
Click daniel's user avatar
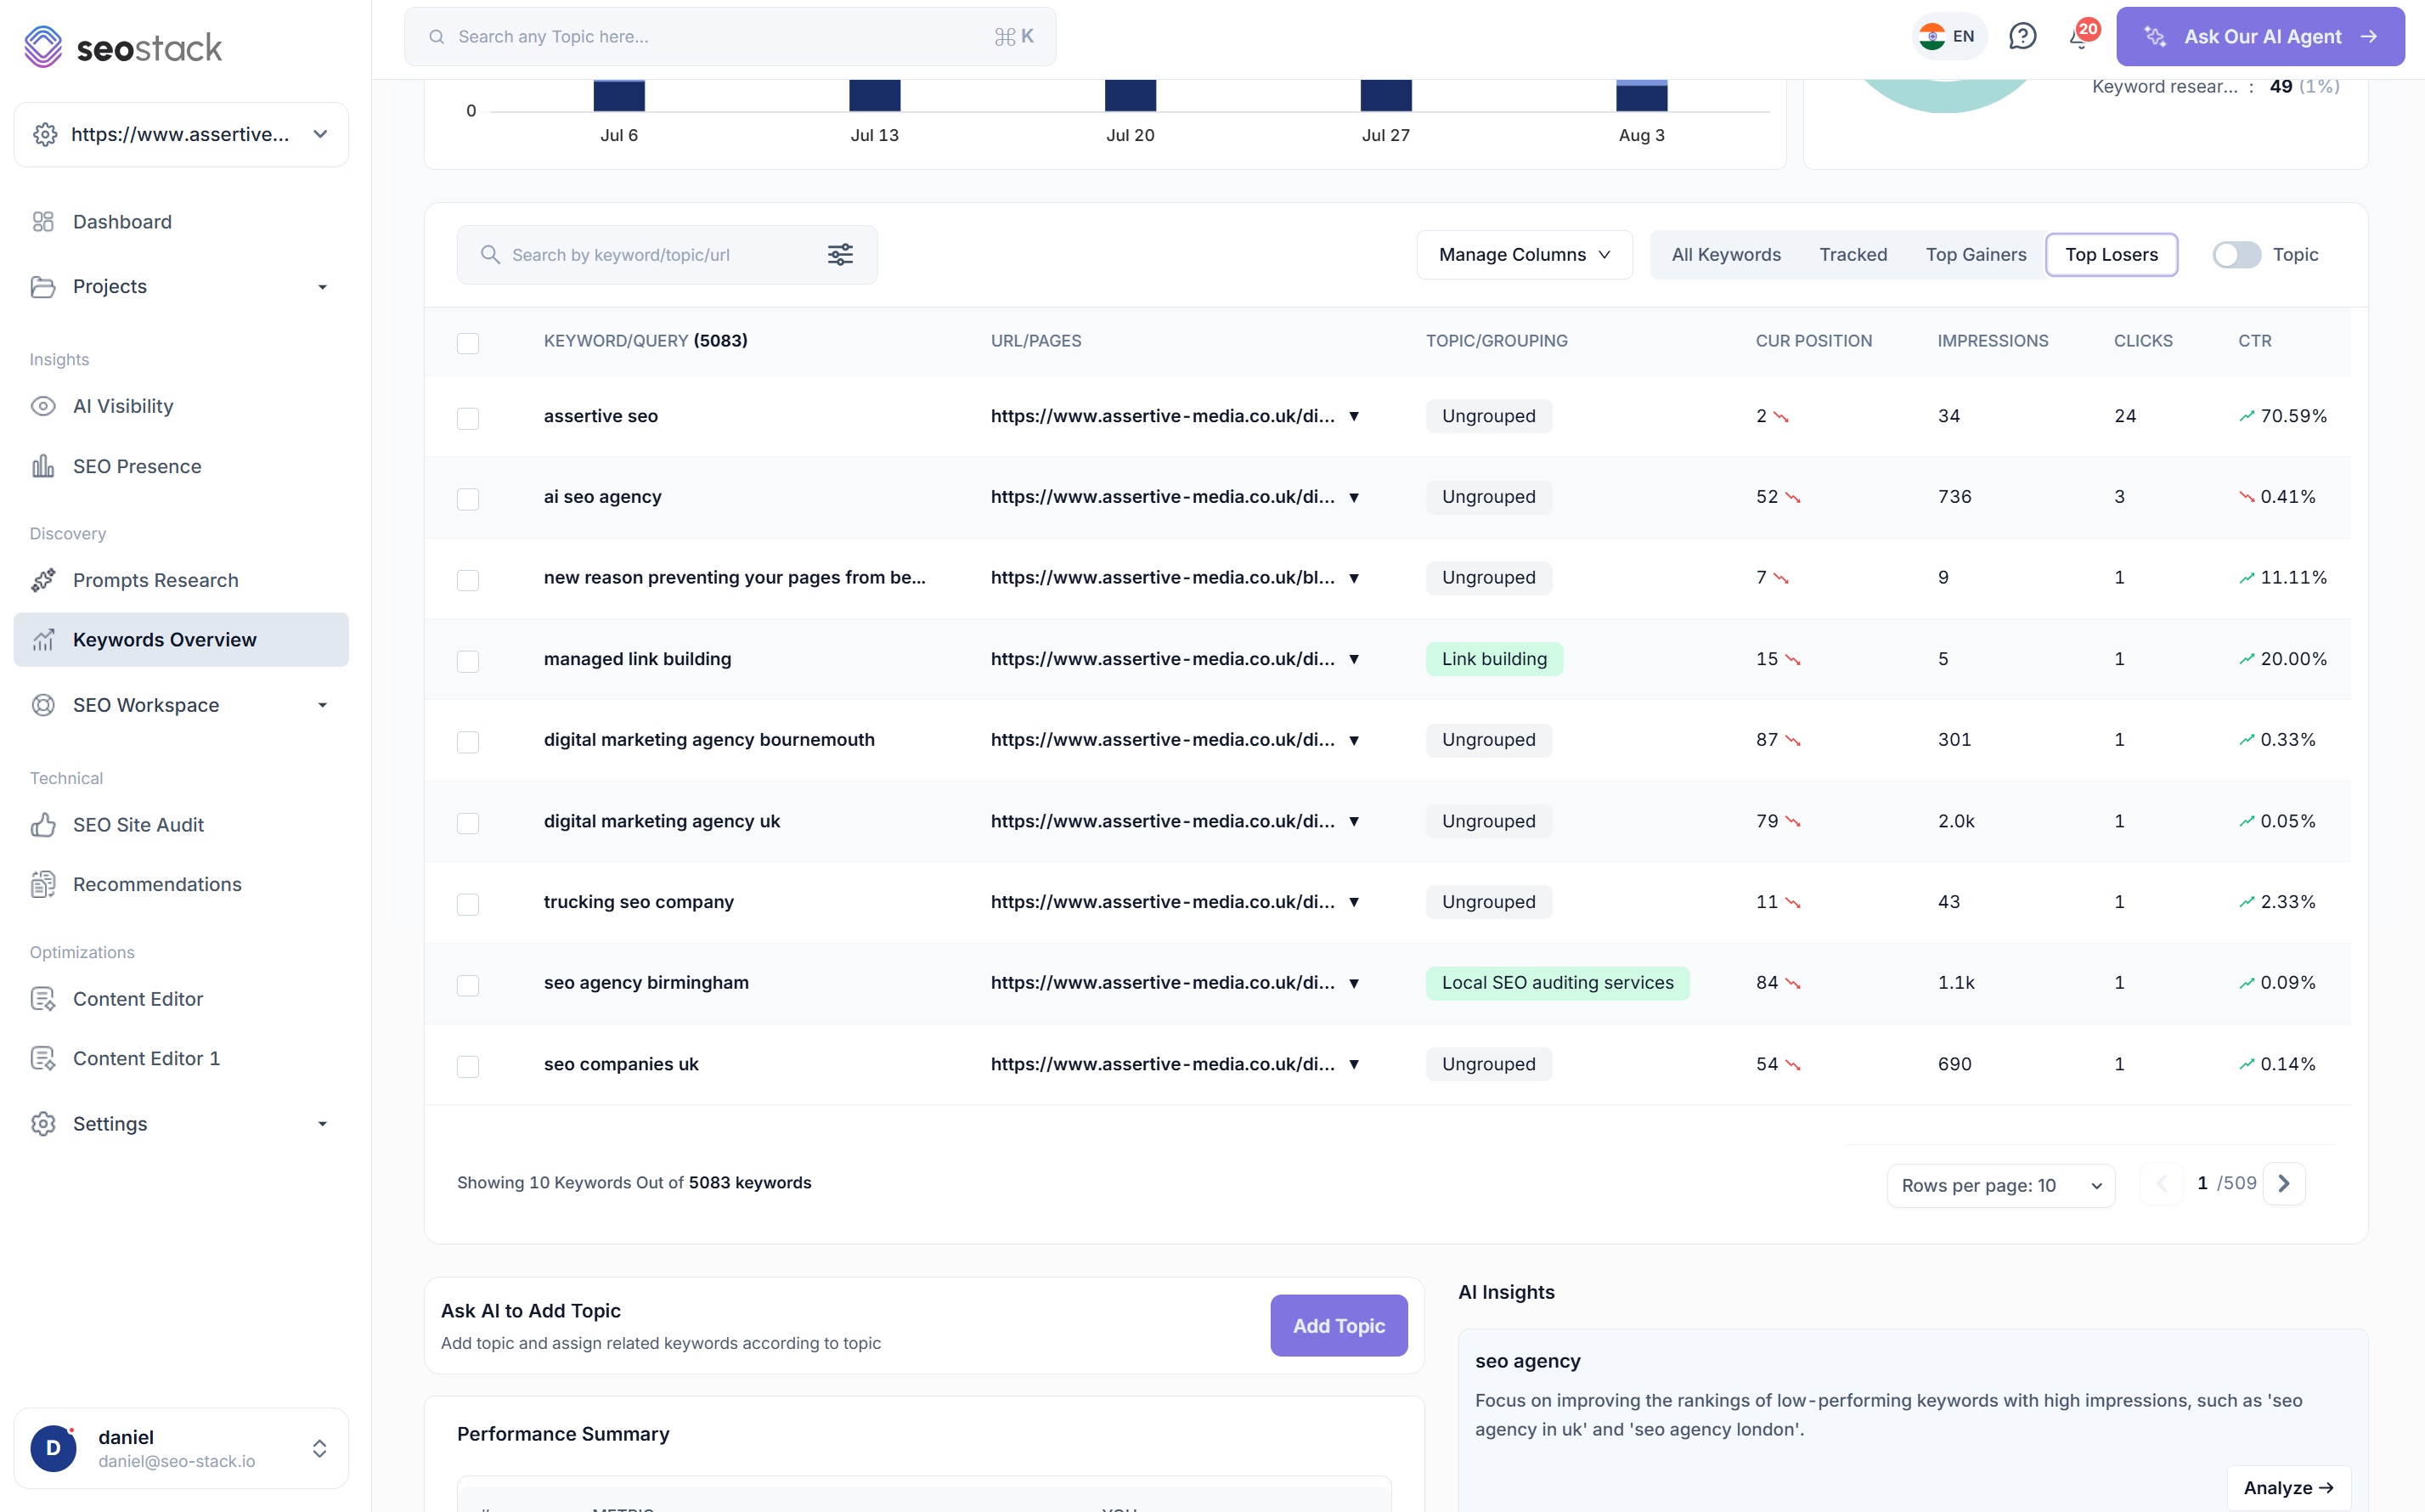(54, 1448)
